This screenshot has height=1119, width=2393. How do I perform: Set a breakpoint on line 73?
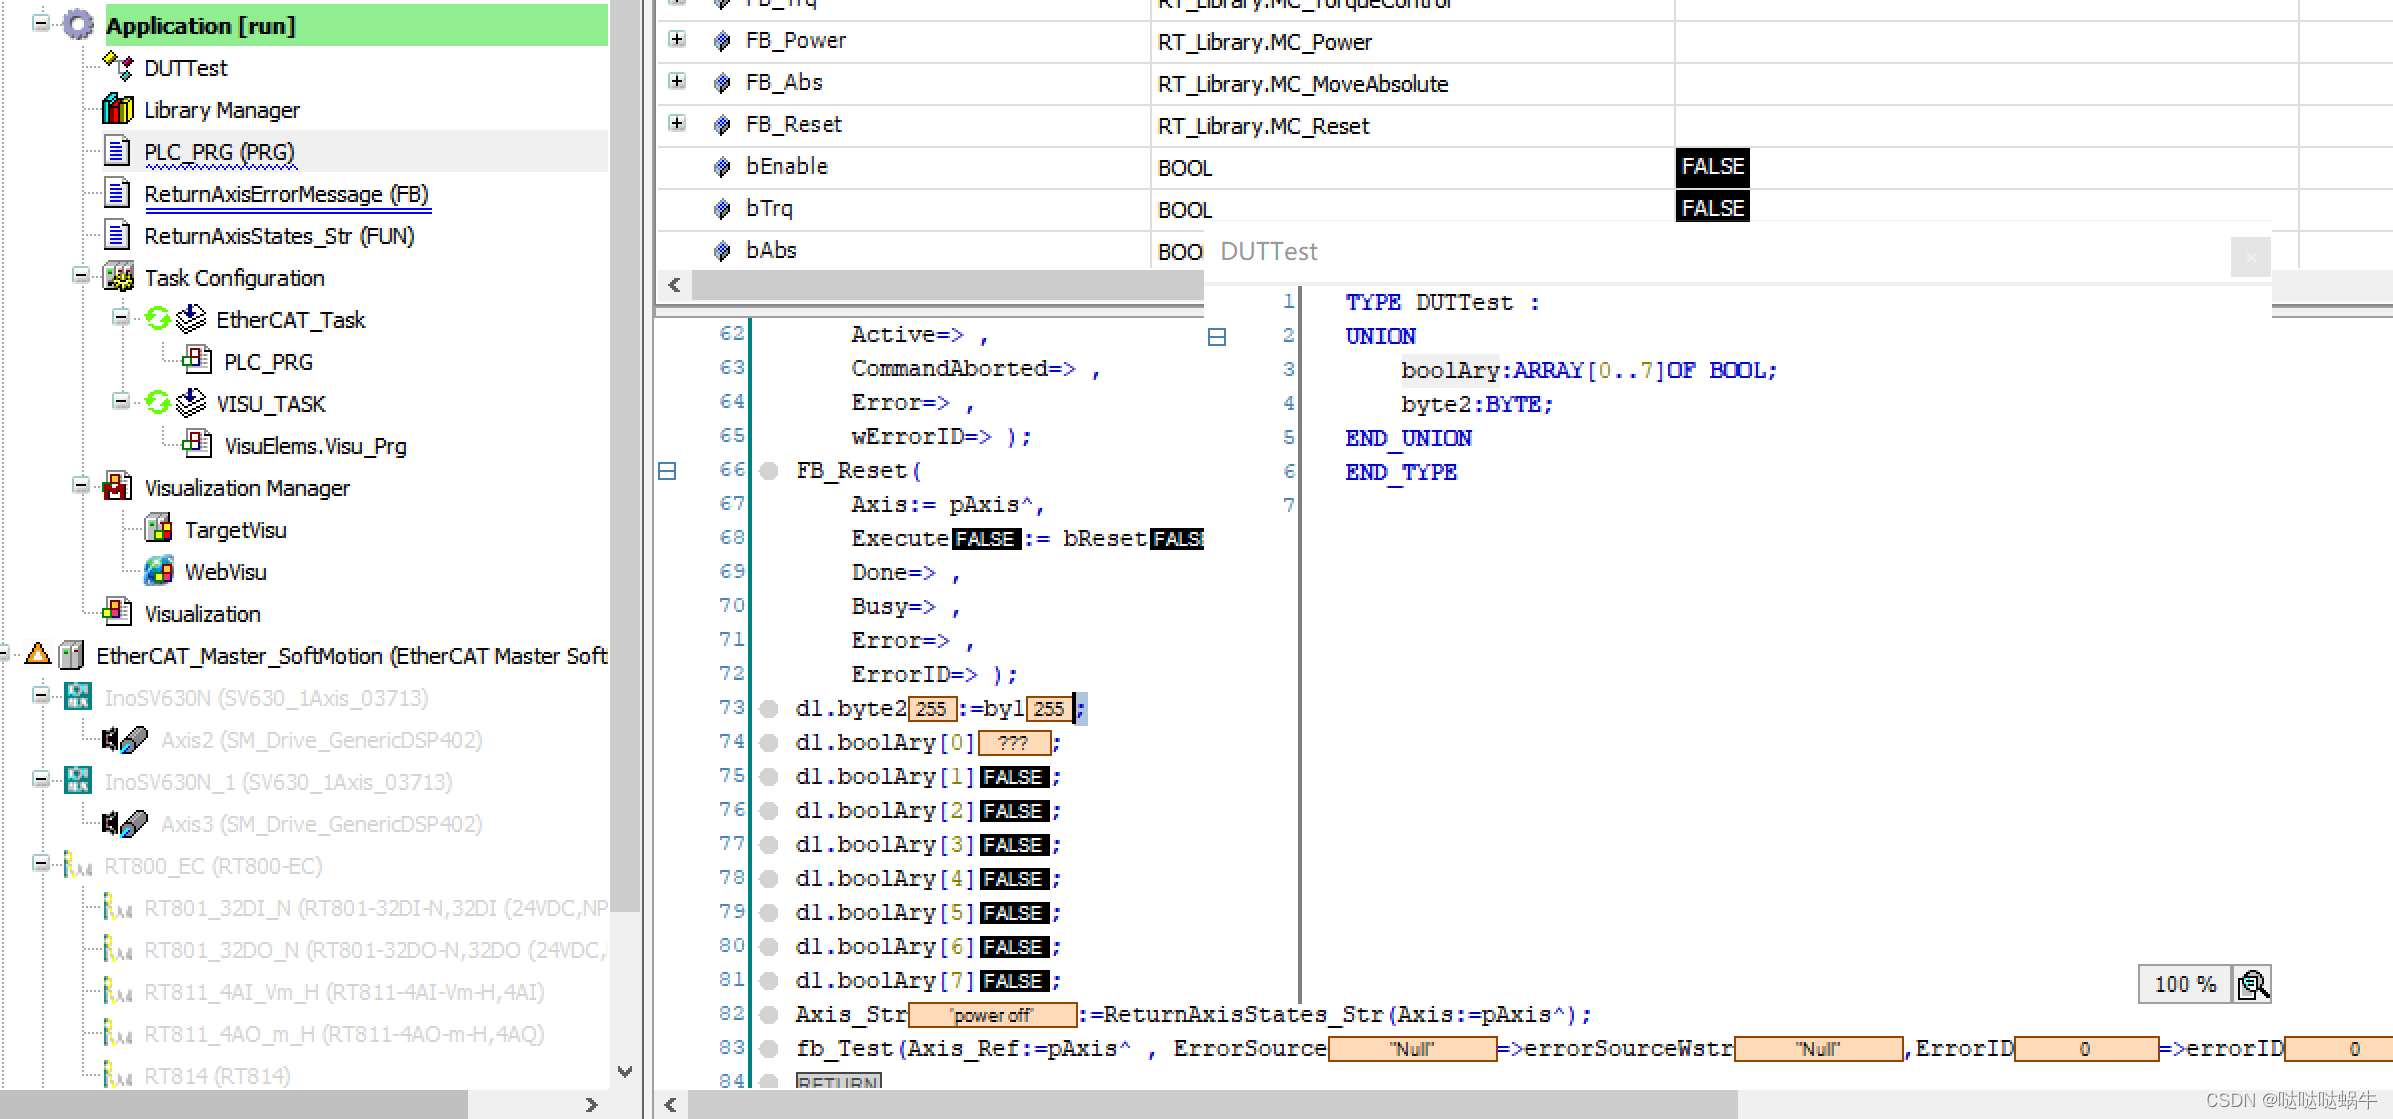[768, 708]
